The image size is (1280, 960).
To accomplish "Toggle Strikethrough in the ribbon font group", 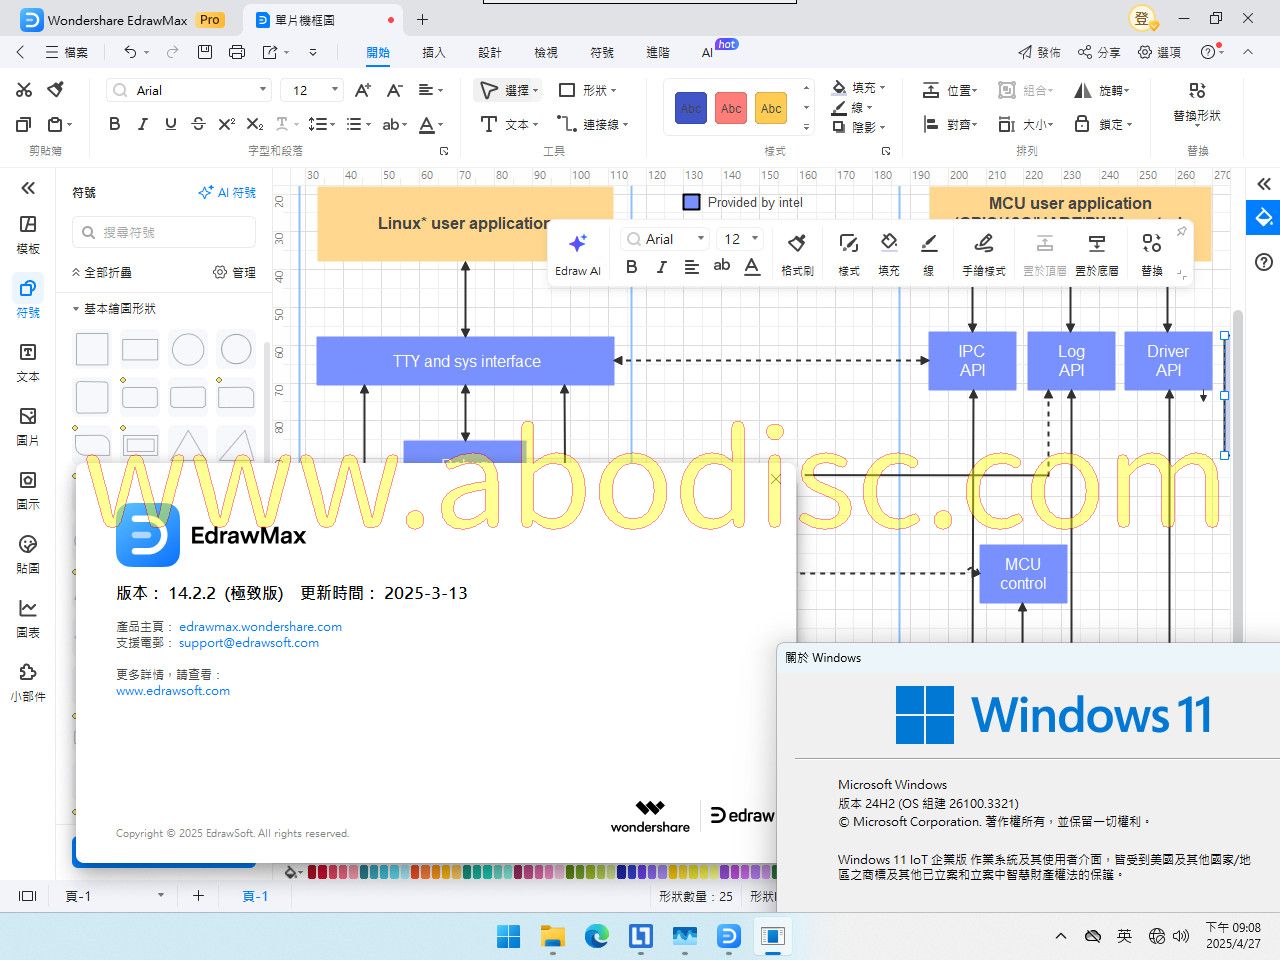I will [198, 124].
